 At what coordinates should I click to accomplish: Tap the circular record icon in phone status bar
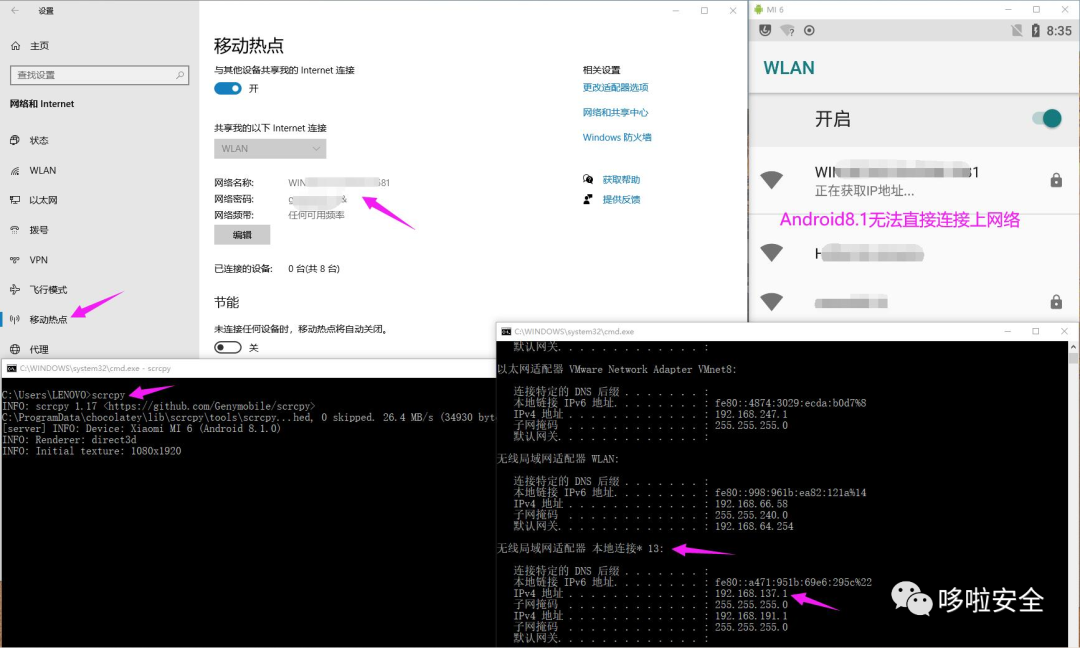tap(809, 30)
